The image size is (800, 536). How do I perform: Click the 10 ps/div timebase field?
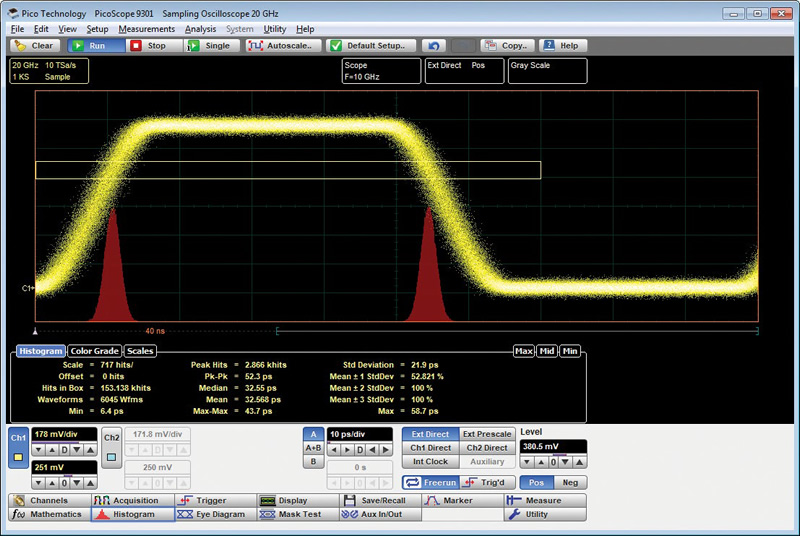coord(360,435)
